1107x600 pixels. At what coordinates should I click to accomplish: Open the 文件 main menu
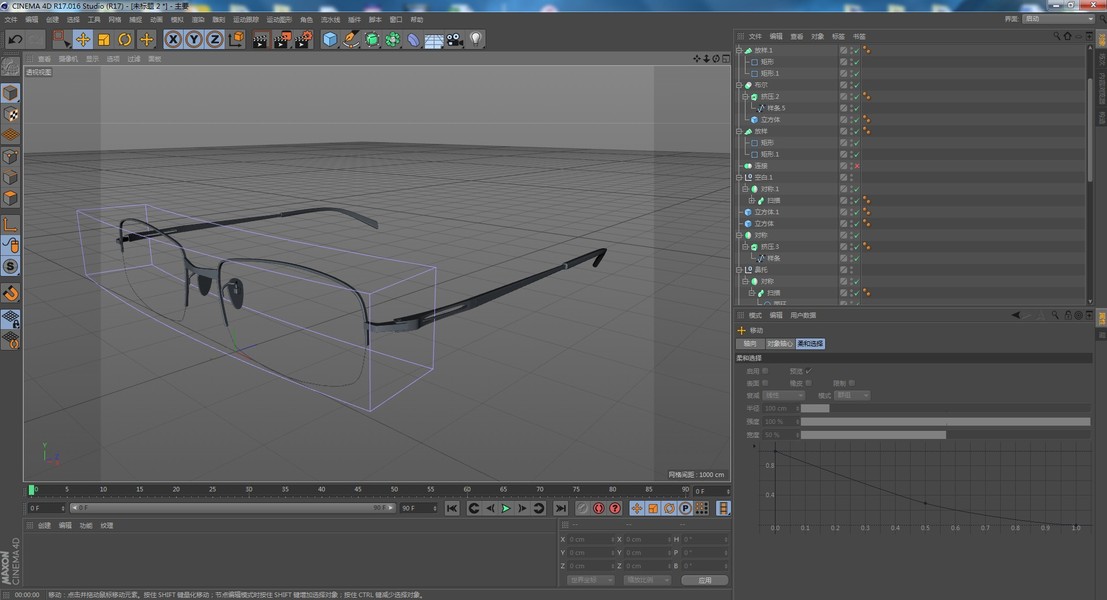coord(11,20)
